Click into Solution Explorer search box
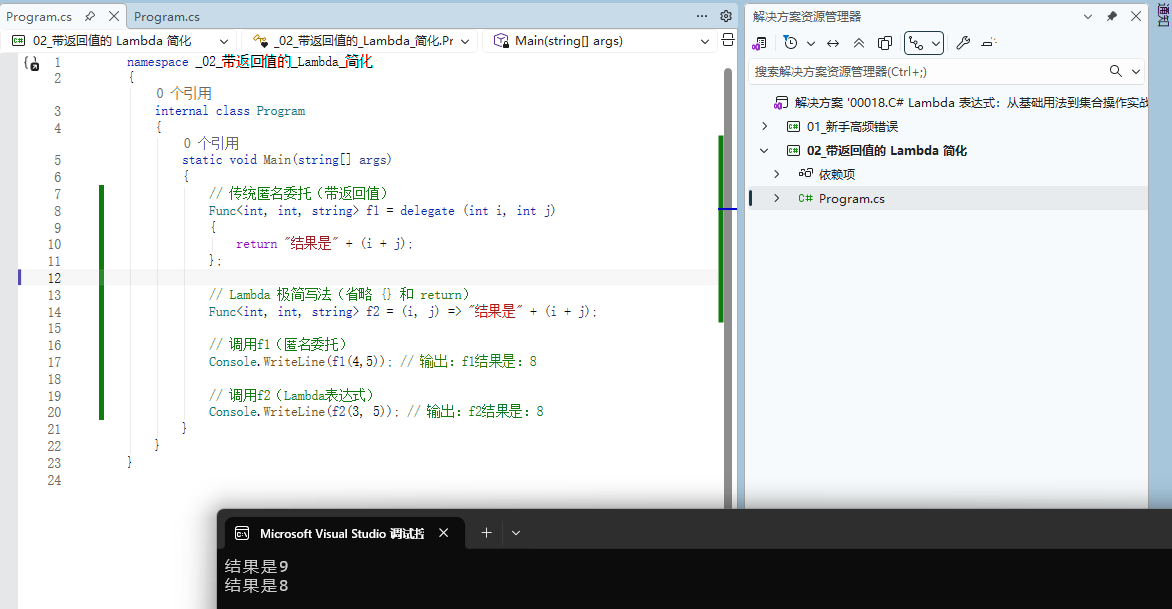The image size is (1172, 609). [925, 72]
